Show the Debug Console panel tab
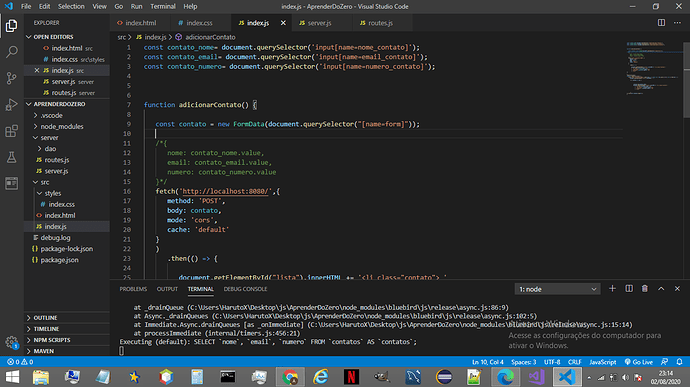The width and height of the screenshot is (690, 387). click(245, 289)
